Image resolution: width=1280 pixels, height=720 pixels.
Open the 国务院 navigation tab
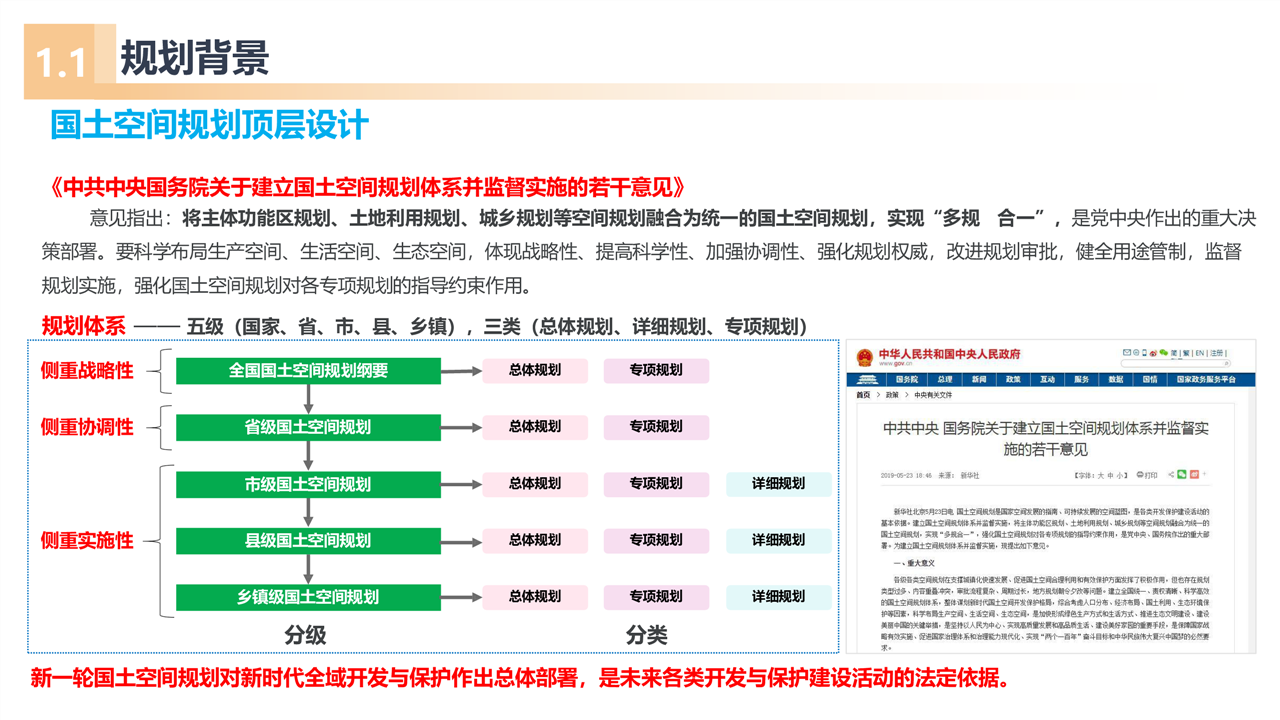(907, 380)
